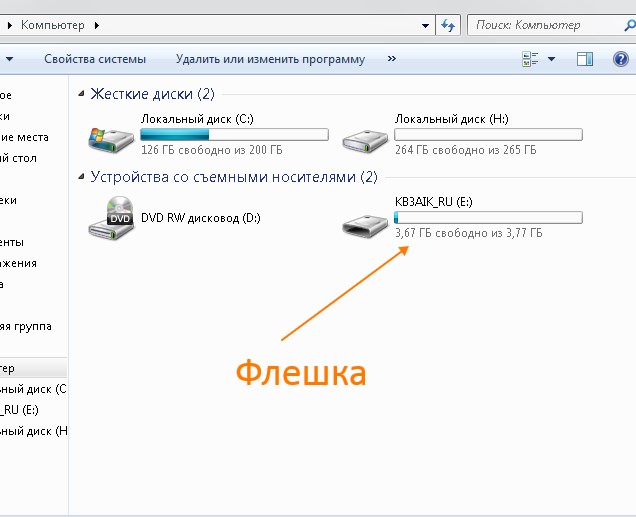The image size is (636, 517).
Task: Open KB3AIK_RU (E:) flash drive icon
Action: [x=365, y=226]
